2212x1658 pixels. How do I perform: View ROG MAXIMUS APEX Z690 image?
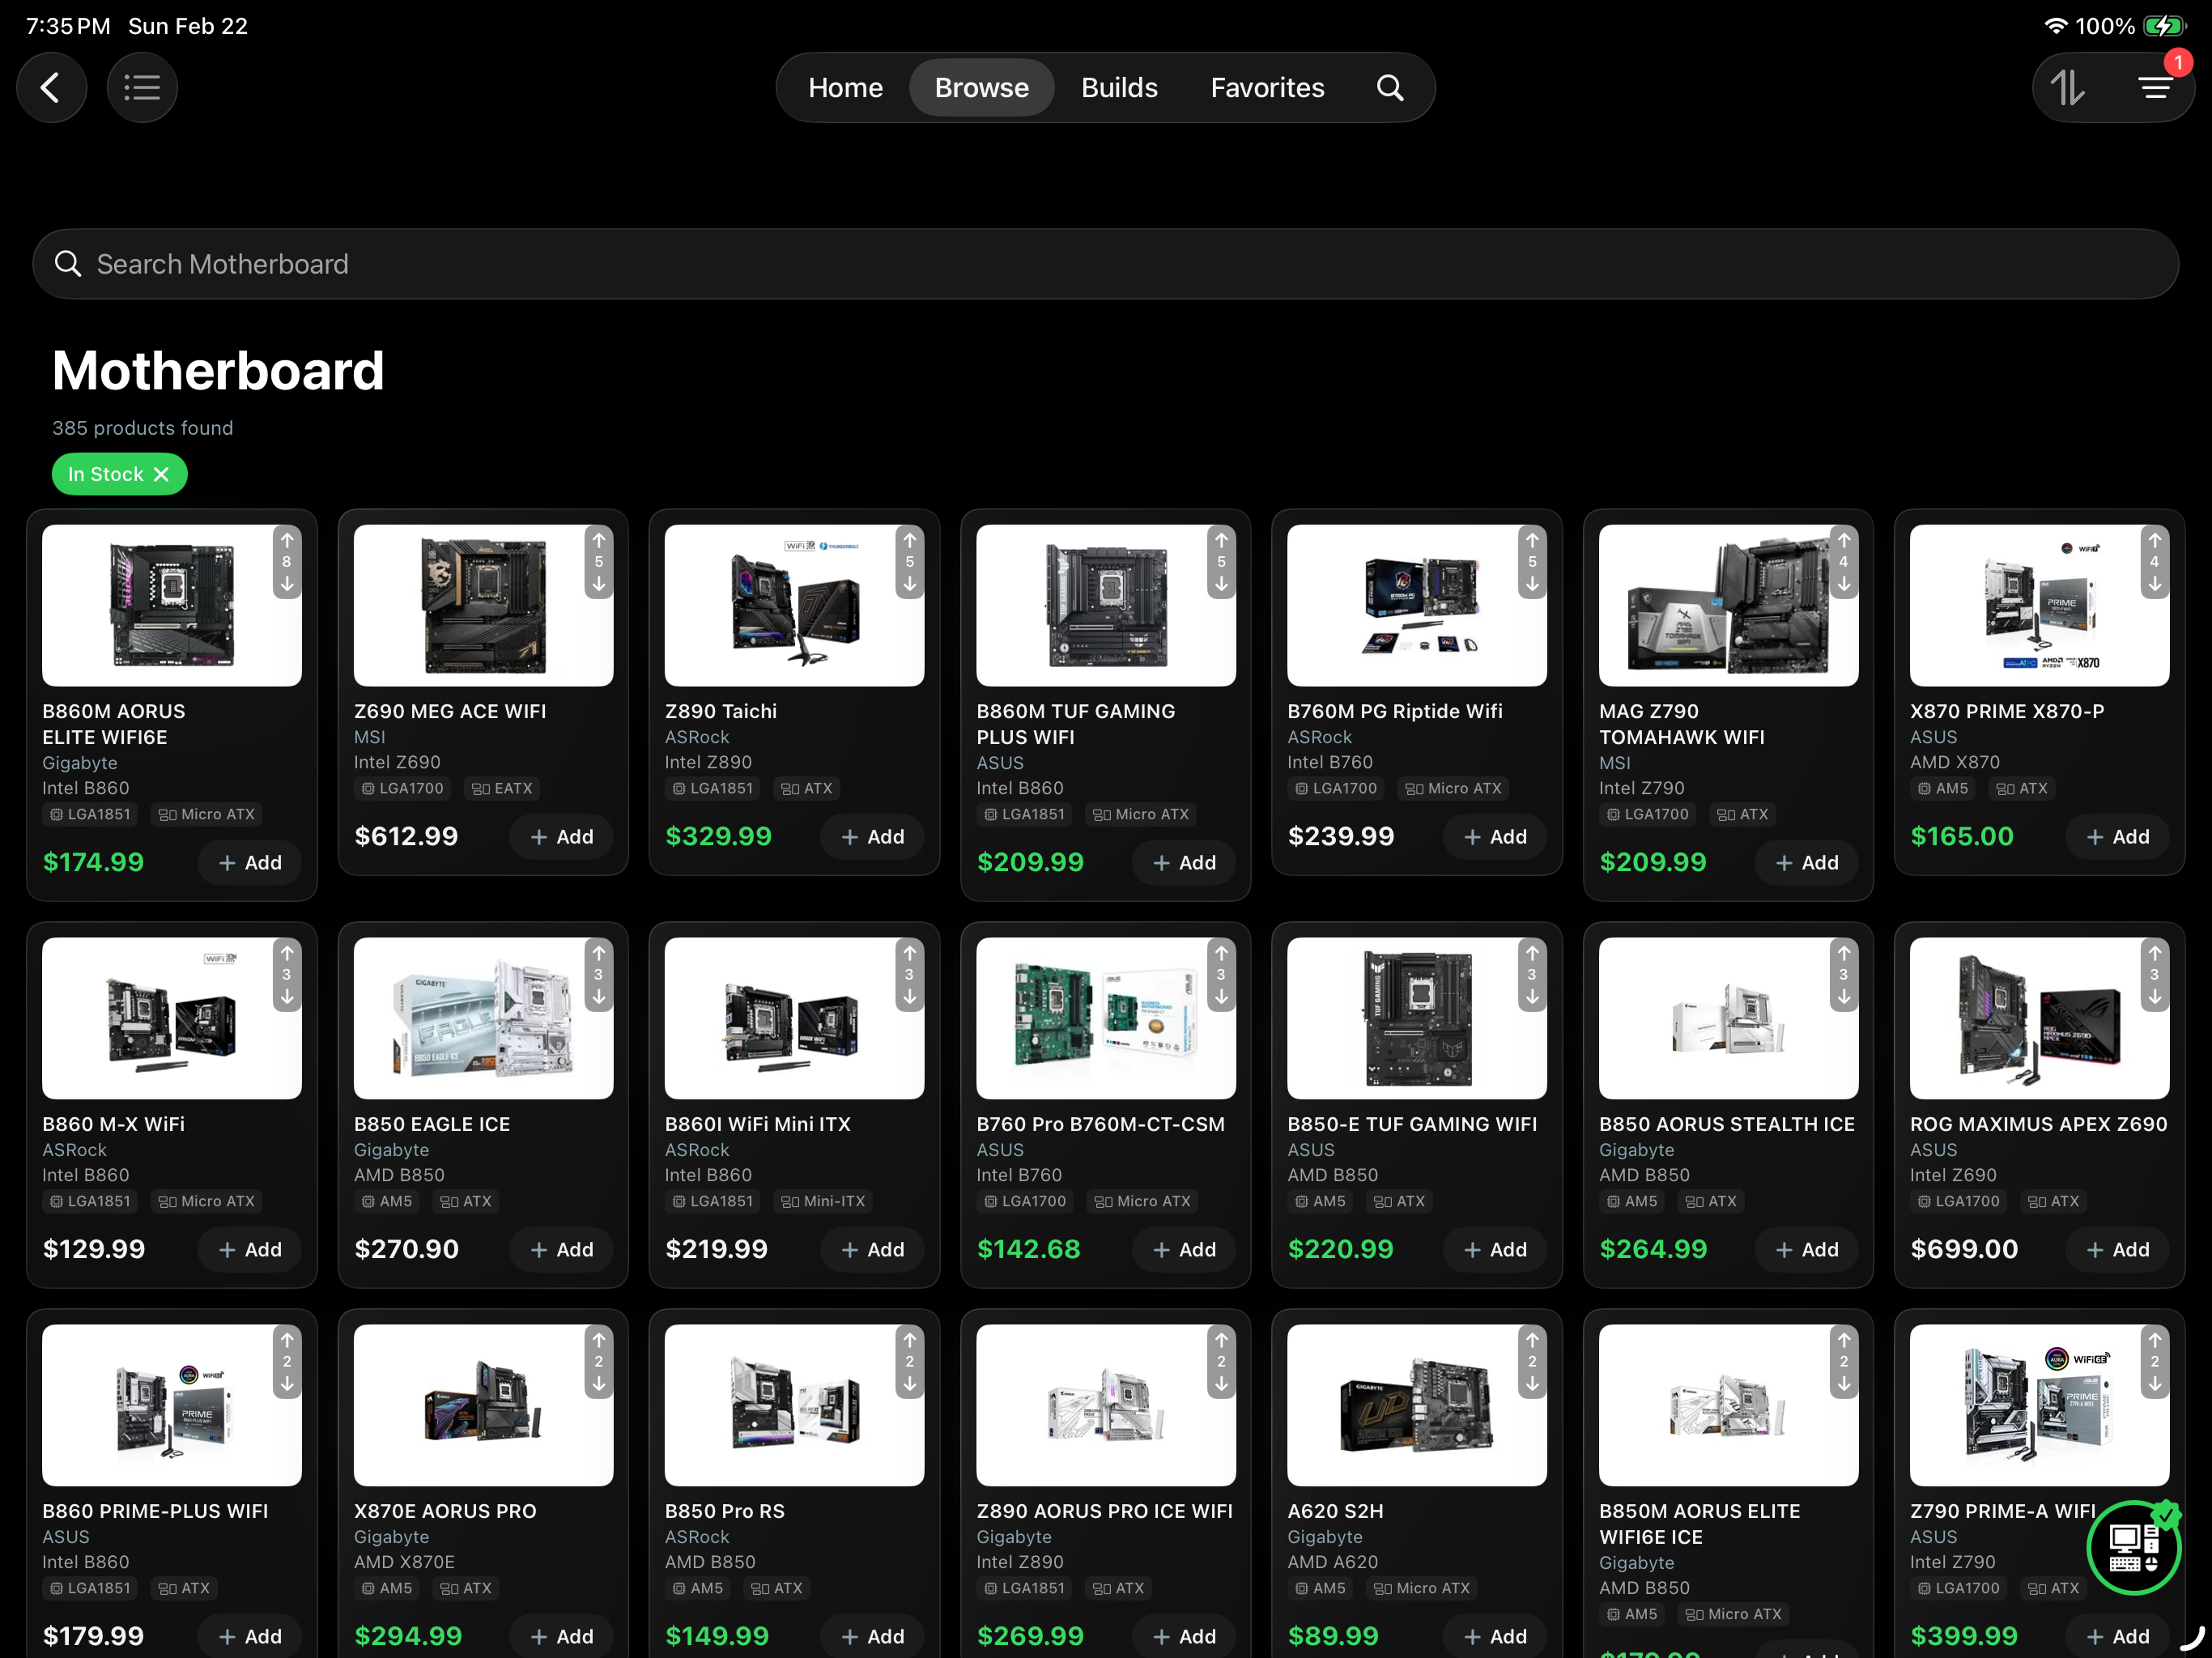[2040, 1018]
